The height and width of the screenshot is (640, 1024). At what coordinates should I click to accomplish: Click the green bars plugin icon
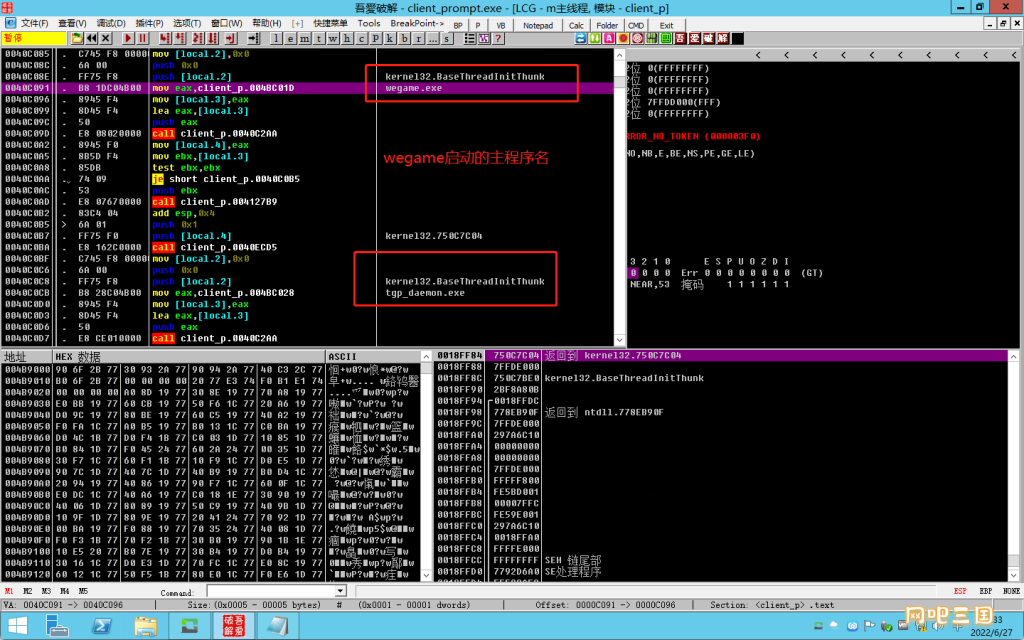click(652, 39)
